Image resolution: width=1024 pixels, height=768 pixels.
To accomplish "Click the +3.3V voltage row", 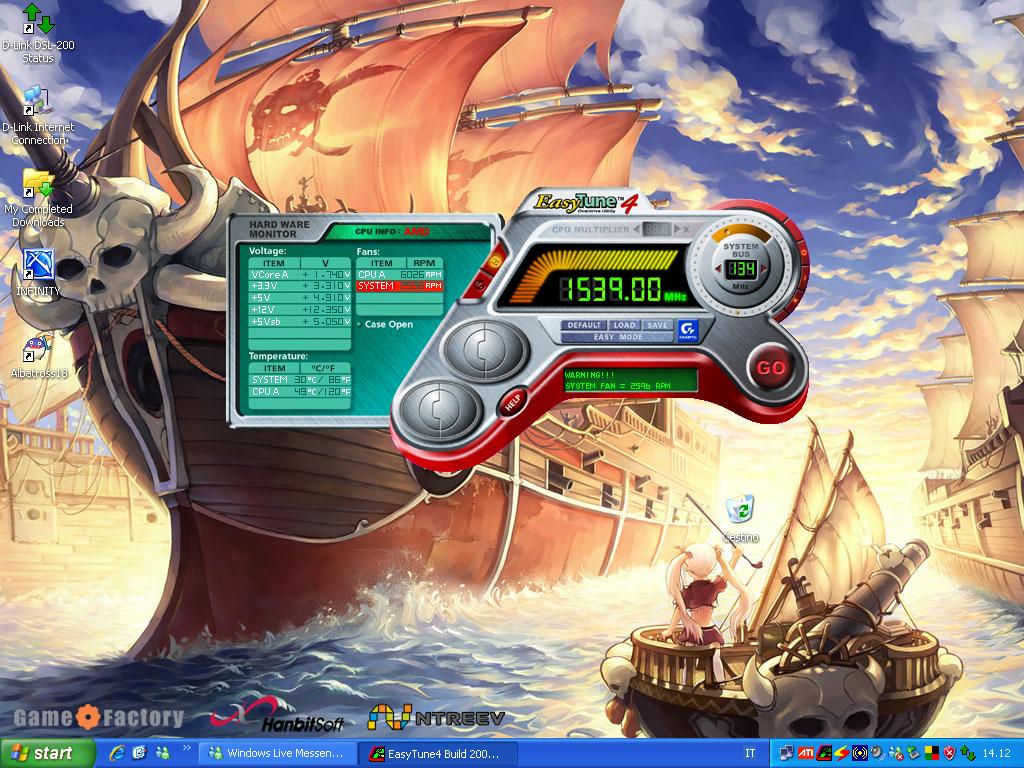I will [x=300, y=286].
